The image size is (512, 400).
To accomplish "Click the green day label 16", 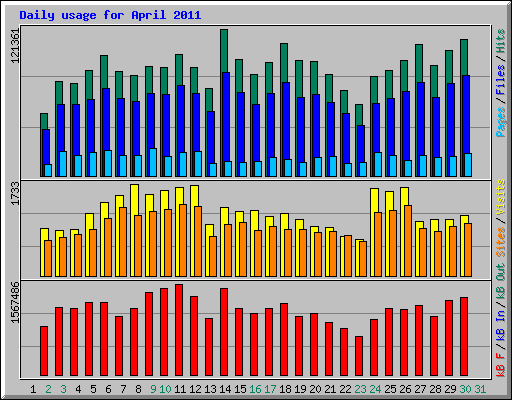I will tap(255, 389).
